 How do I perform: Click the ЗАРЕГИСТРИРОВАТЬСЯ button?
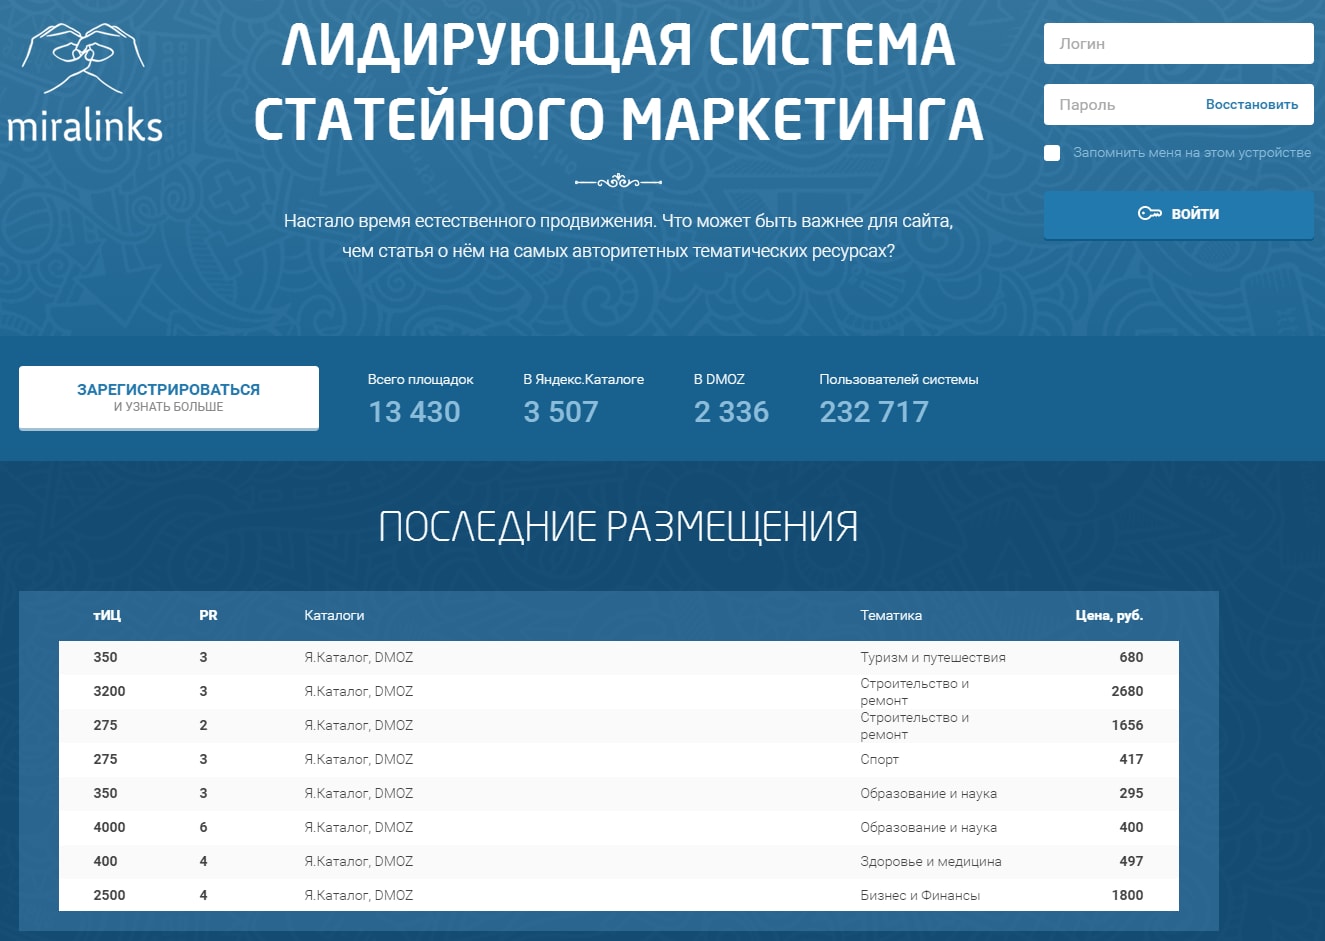(169, 397)
